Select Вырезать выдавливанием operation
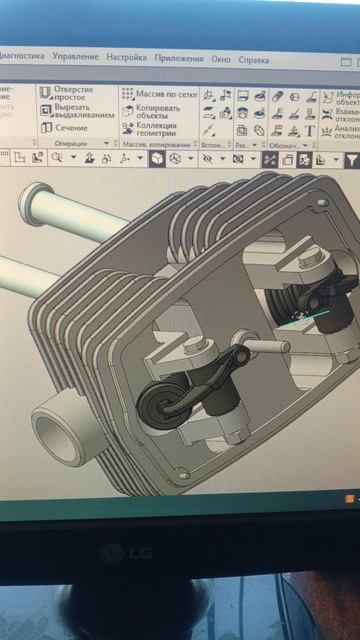Viewport: 360px width, 640px height. [x=77, y=111]
